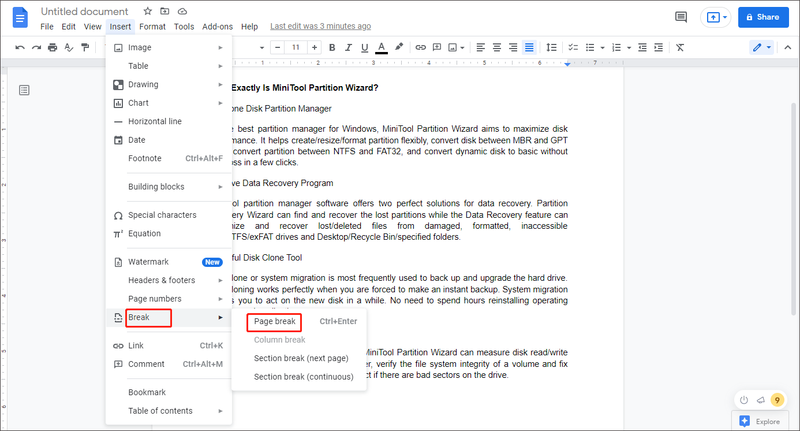Click the Insert link icon
The image size is (800, 431).
point(420,47)
